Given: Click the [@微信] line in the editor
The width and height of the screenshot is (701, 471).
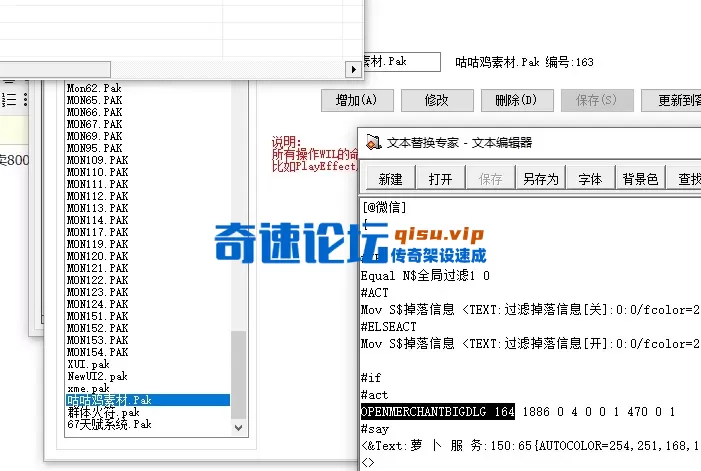Looking at the screenshot, I should (384, 207).
